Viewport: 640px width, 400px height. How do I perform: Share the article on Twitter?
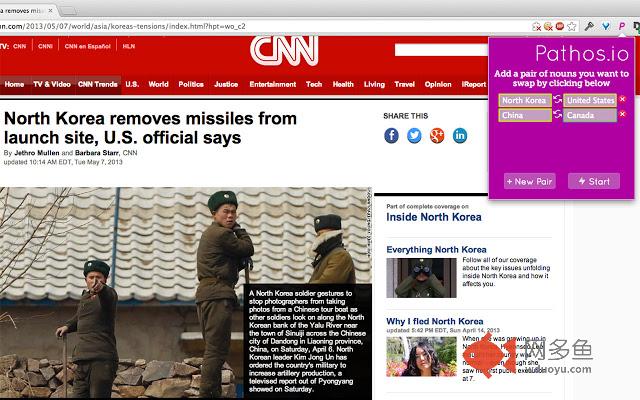(414, 136)
